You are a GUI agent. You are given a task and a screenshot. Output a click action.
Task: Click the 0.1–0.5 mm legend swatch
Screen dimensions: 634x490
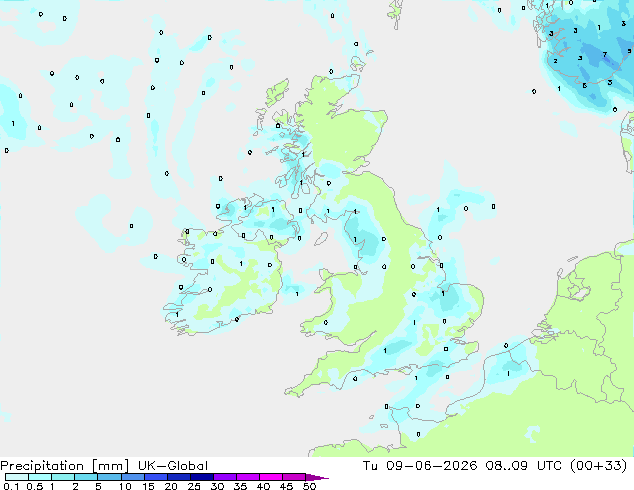click(x=17, y=477)
